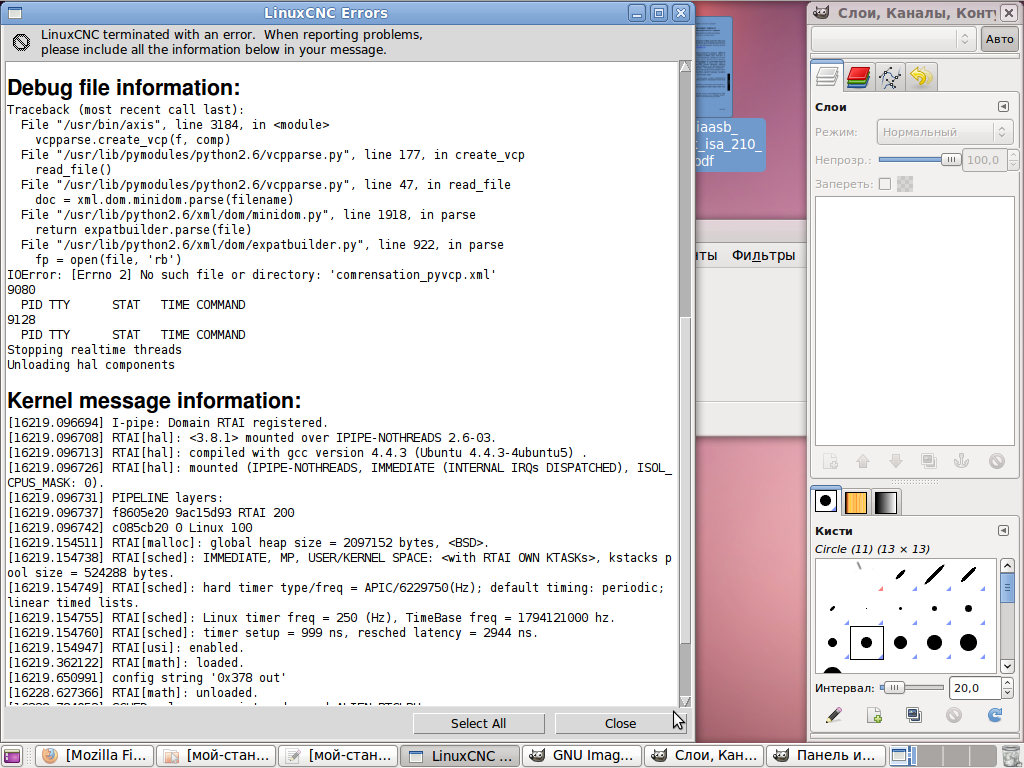Click the error log scrollbar down arrow
This screenshot has width=1024, height=768.
685,701
